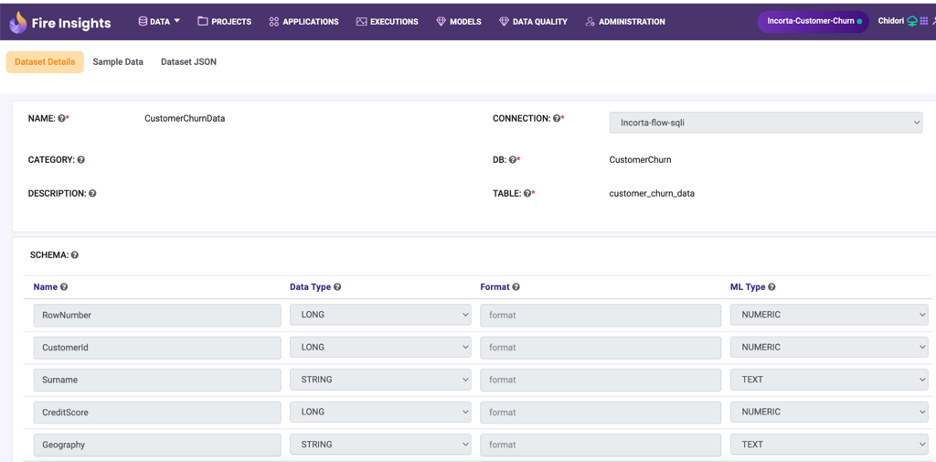The width and height of the screenshot is (936, 462).
Task: Click the help icon next to ML Type
Action: 771,287
